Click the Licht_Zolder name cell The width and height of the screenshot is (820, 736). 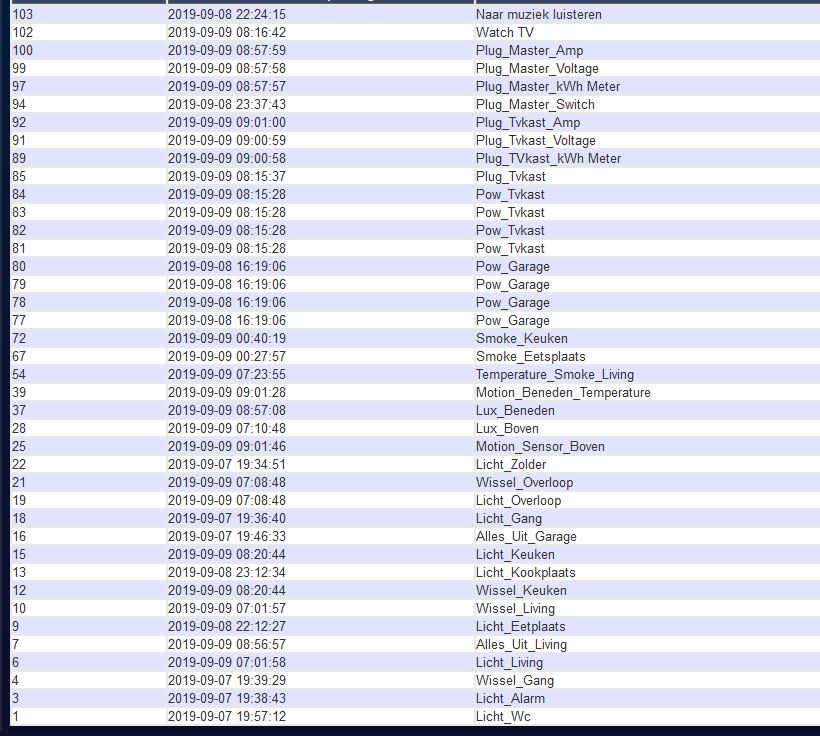click(511, 465)
